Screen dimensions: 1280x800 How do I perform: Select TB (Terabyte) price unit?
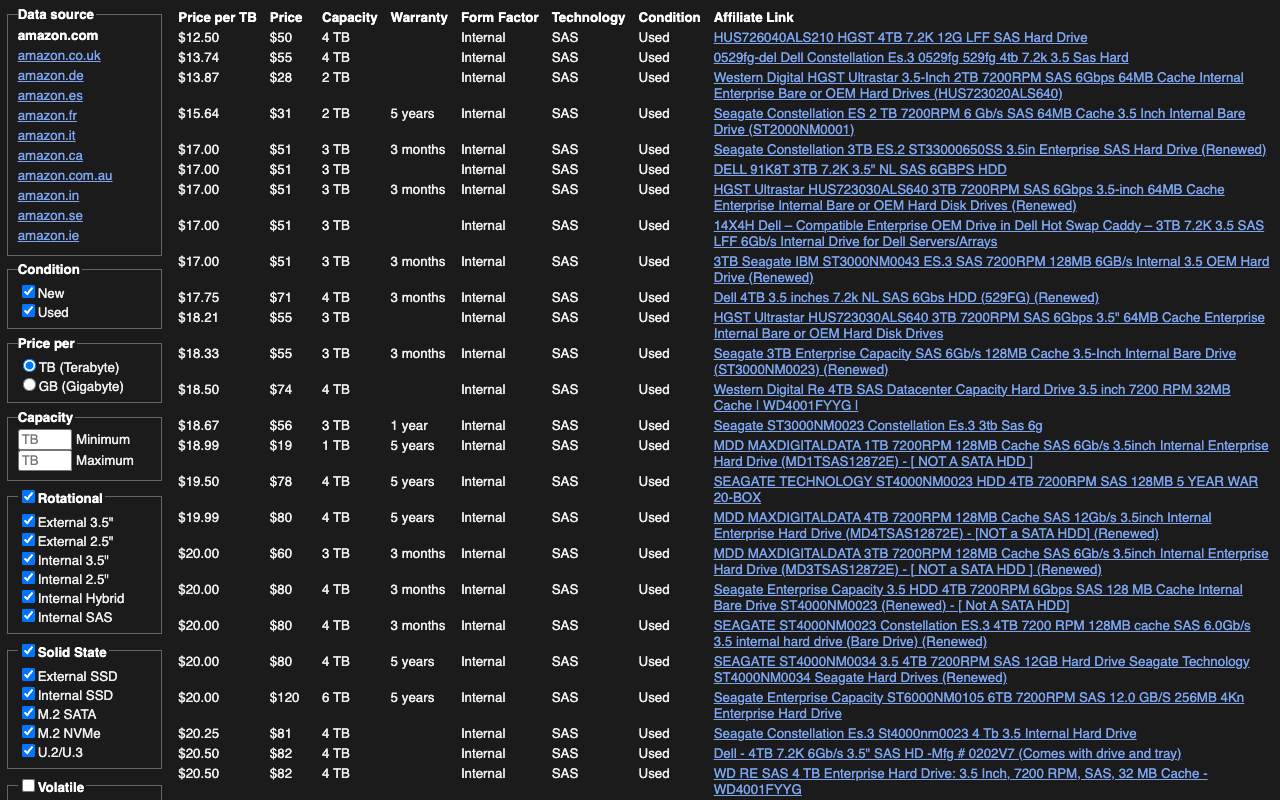pyautogui.click(x=29, y=366)
